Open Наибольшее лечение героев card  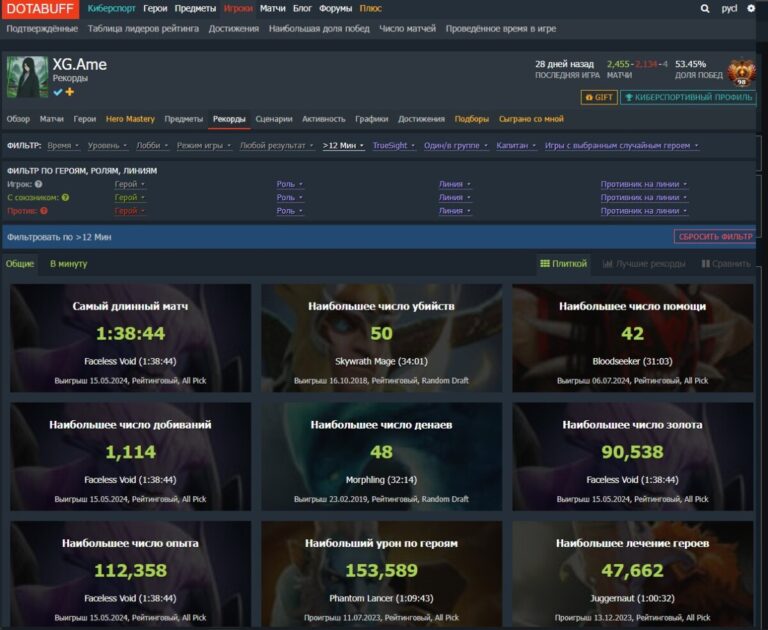[632, 574]
